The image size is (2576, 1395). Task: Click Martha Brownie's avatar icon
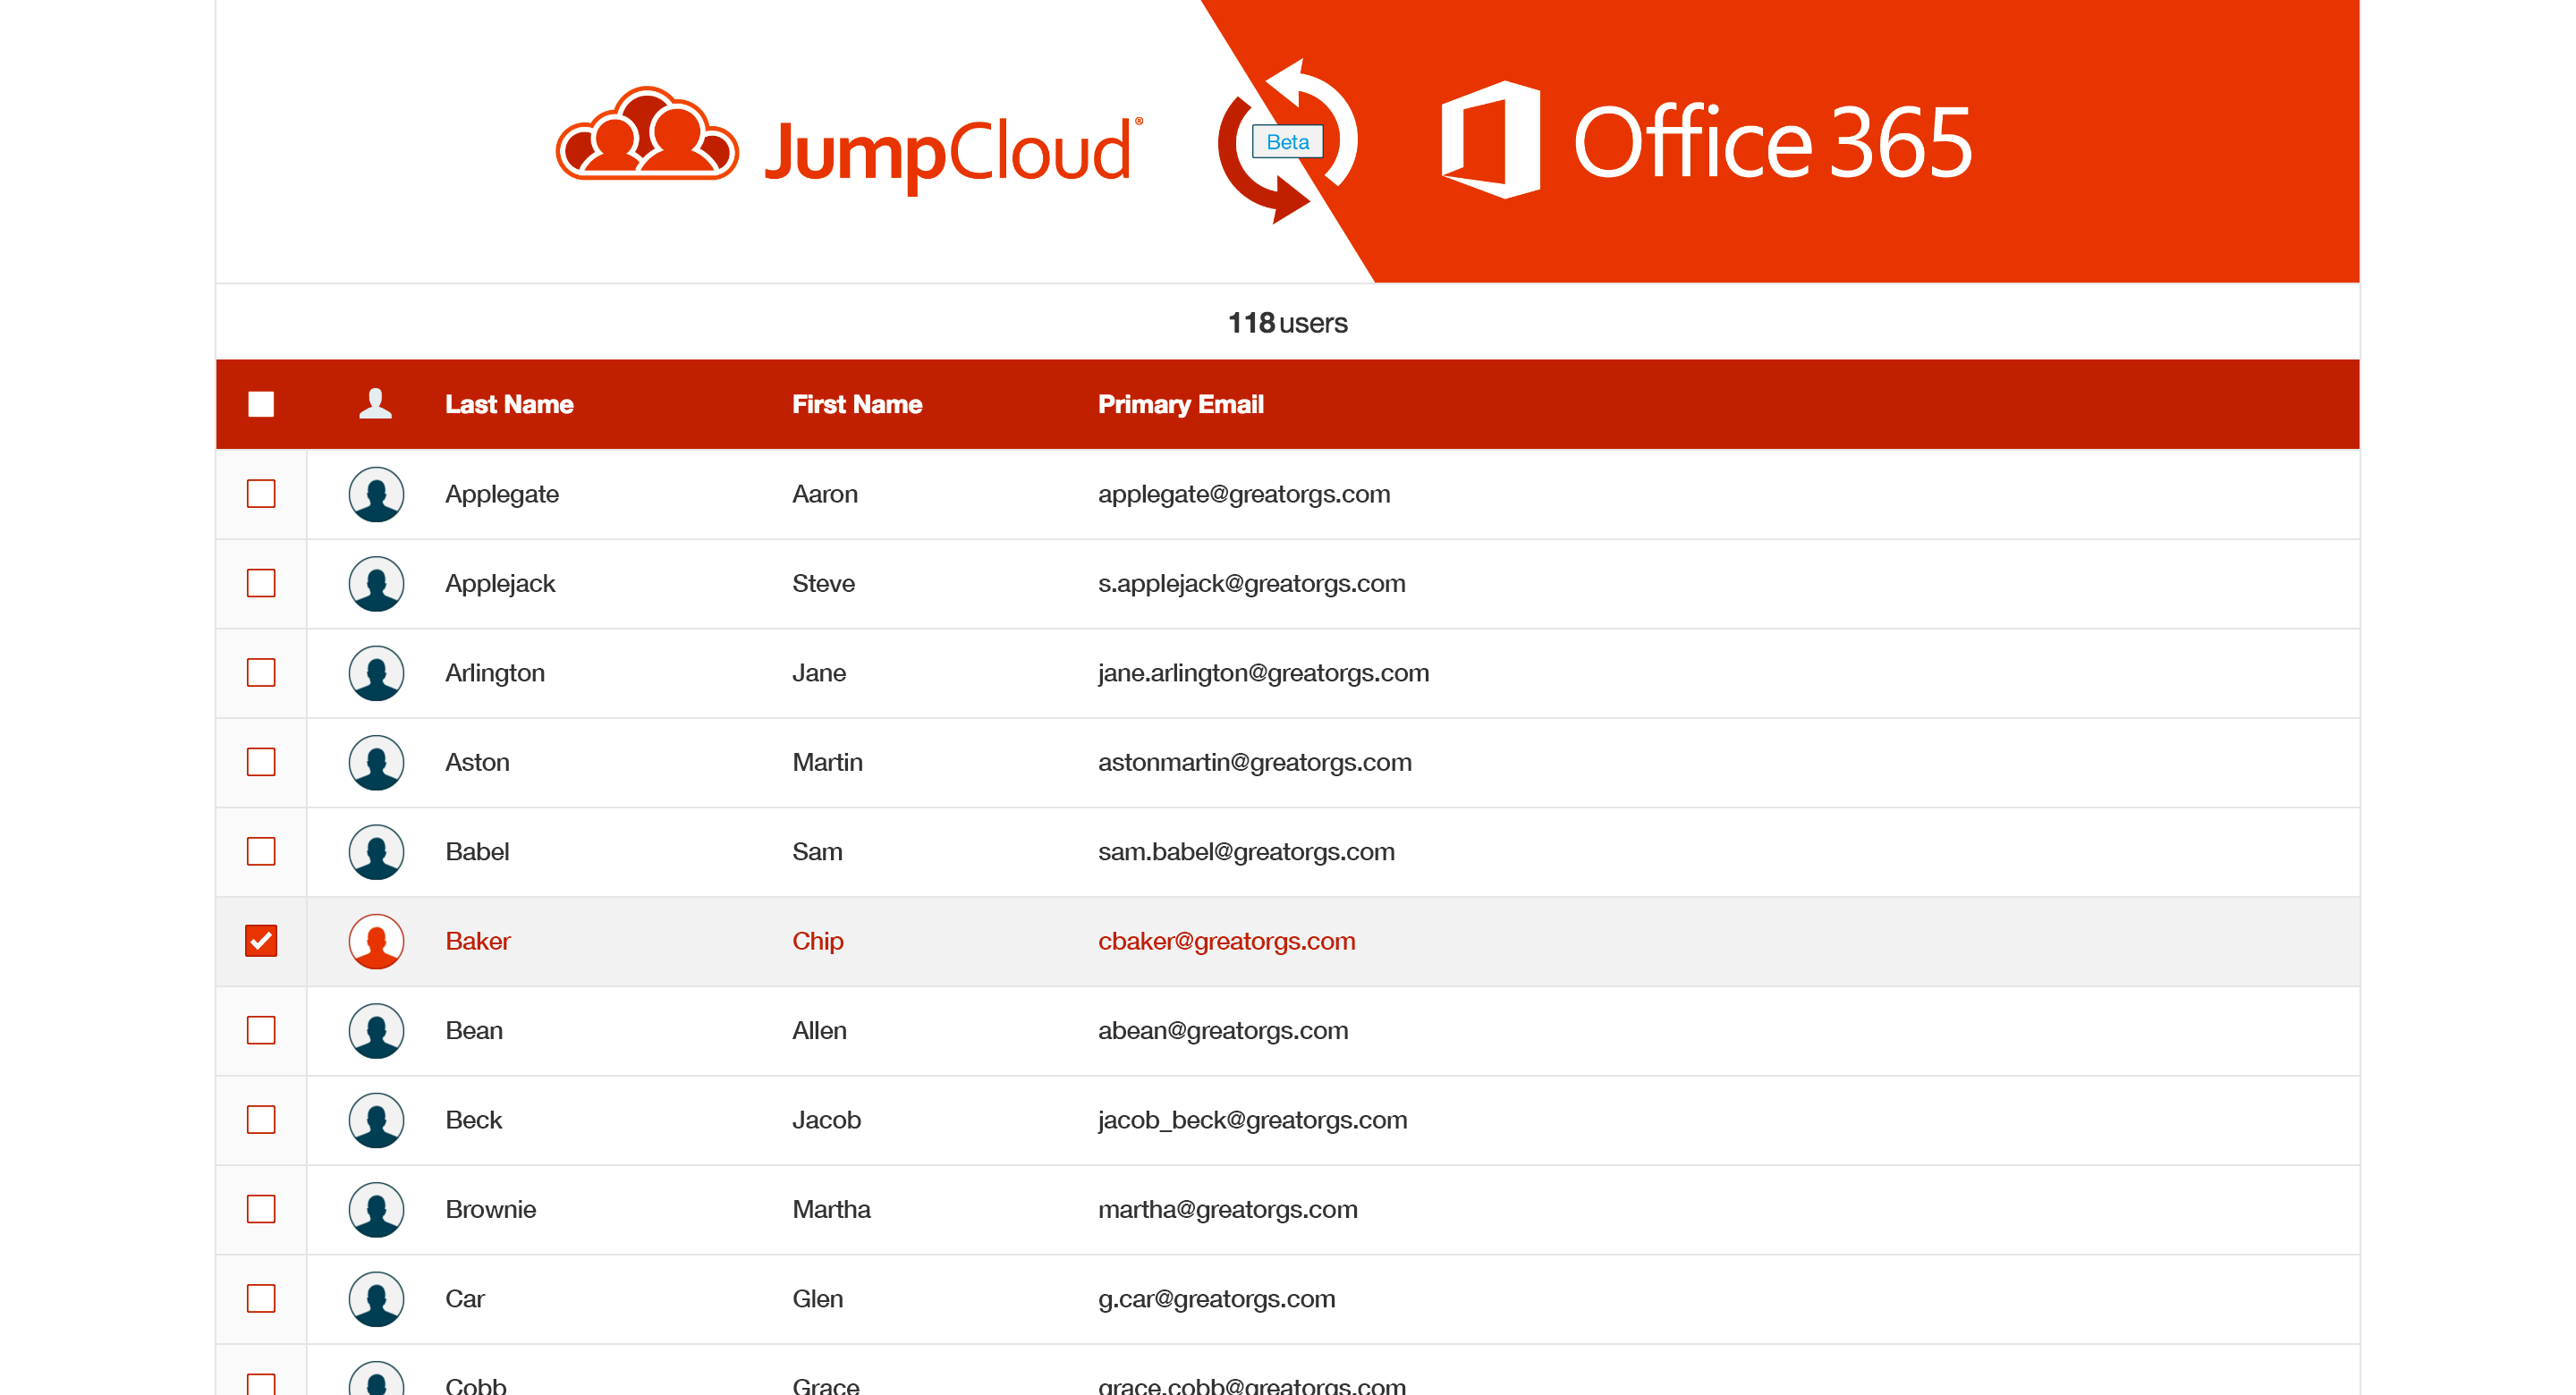376,1209
